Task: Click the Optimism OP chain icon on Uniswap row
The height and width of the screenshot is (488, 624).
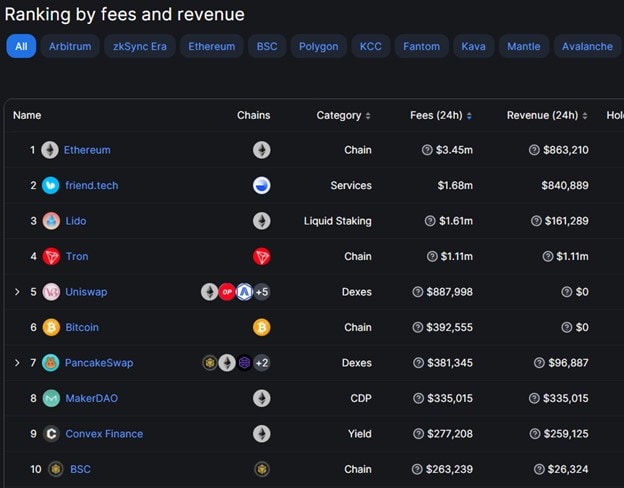Action: pyautogui.click(x=227, y=292)
